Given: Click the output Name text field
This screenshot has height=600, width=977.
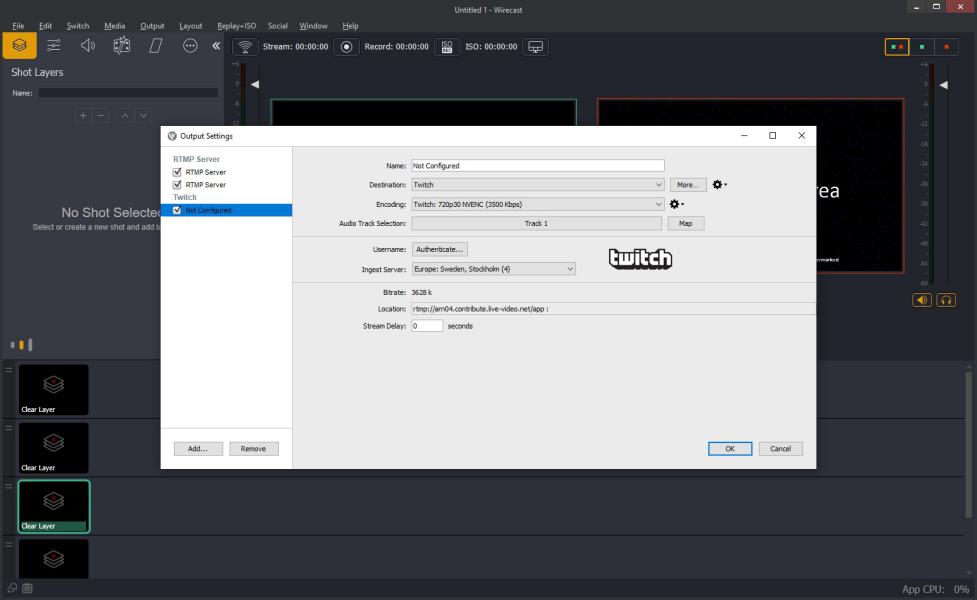Looking at the screenshot, I should click(538, 166).
